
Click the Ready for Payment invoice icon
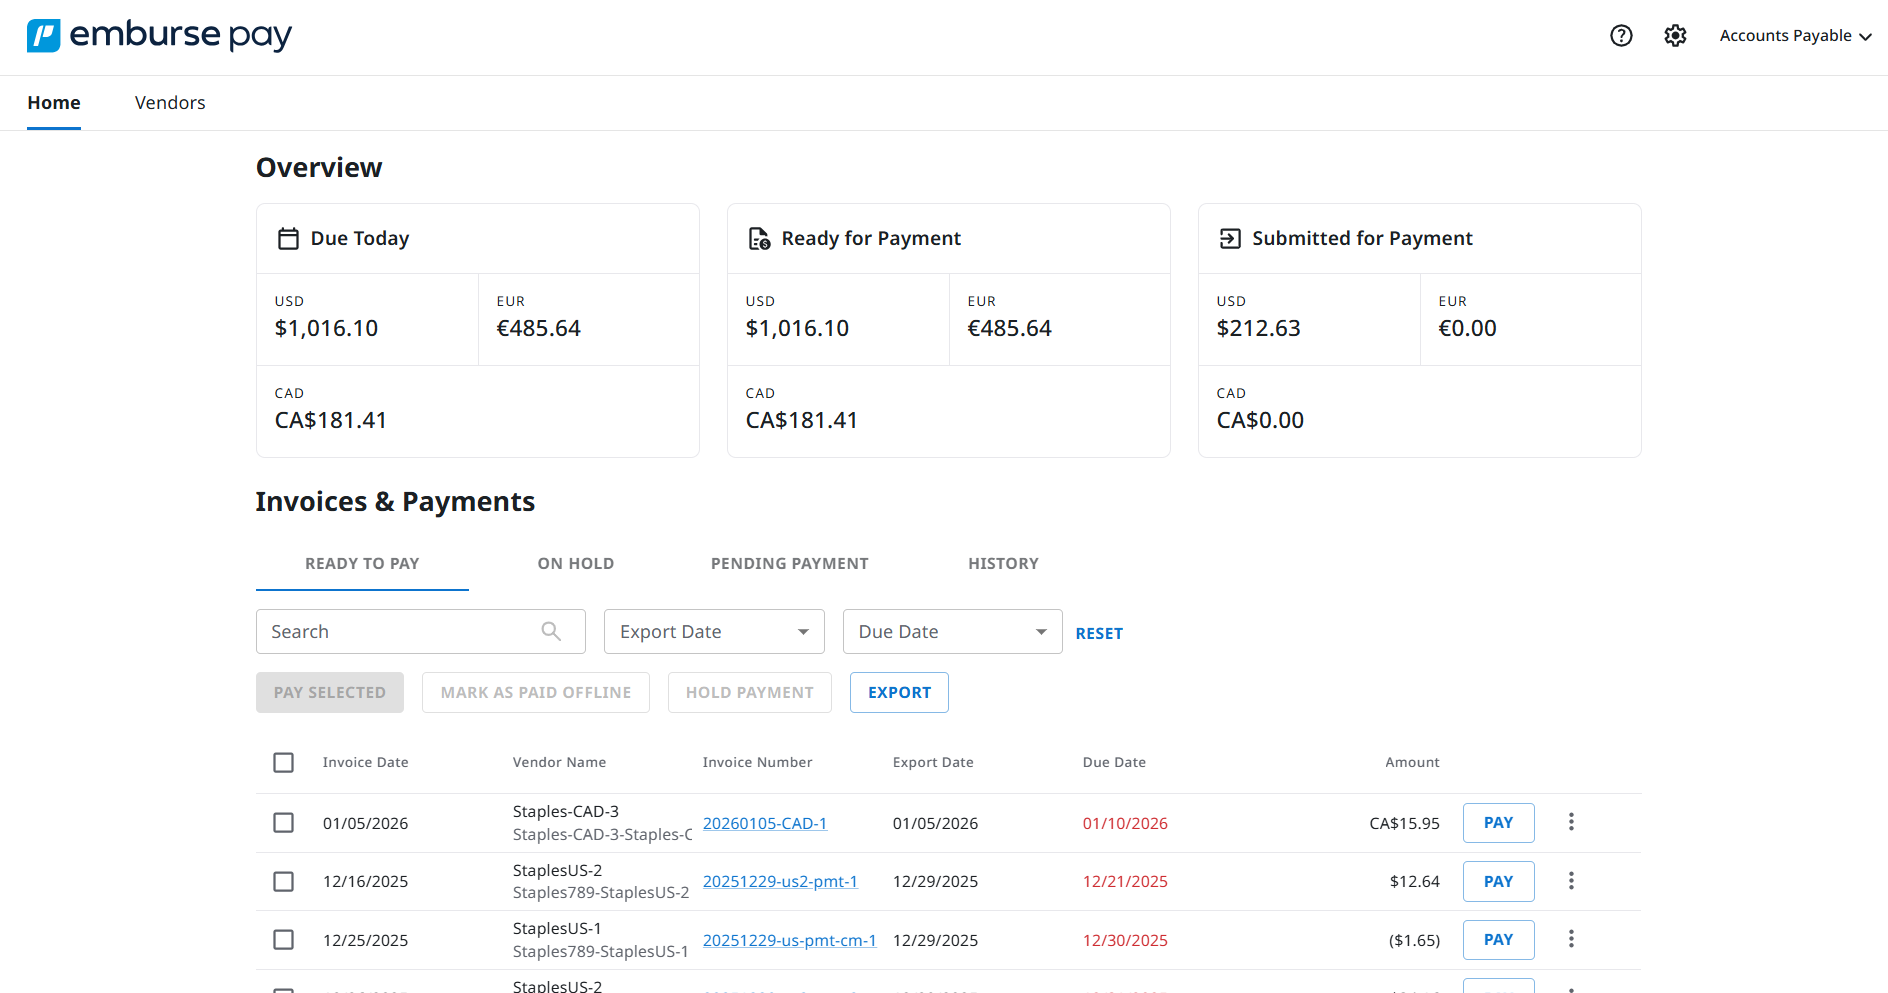point(759,238)
